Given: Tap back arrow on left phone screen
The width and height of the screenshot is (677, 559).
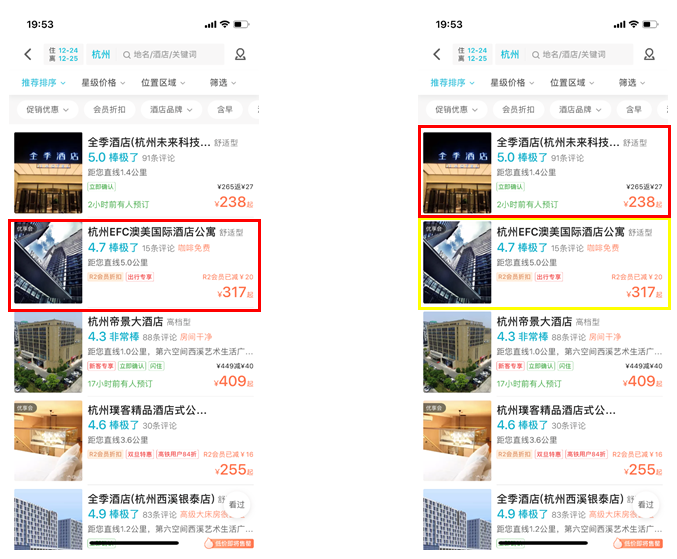Looking at the screenshot, I should [28, 54].
